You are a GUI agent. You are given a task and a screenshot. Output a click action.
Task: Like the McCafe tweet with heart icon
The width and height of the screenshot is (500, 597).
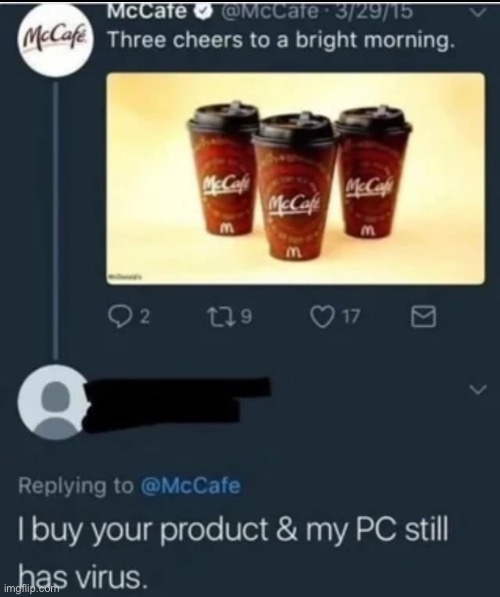pyautogui.click(x=322, y=317)
